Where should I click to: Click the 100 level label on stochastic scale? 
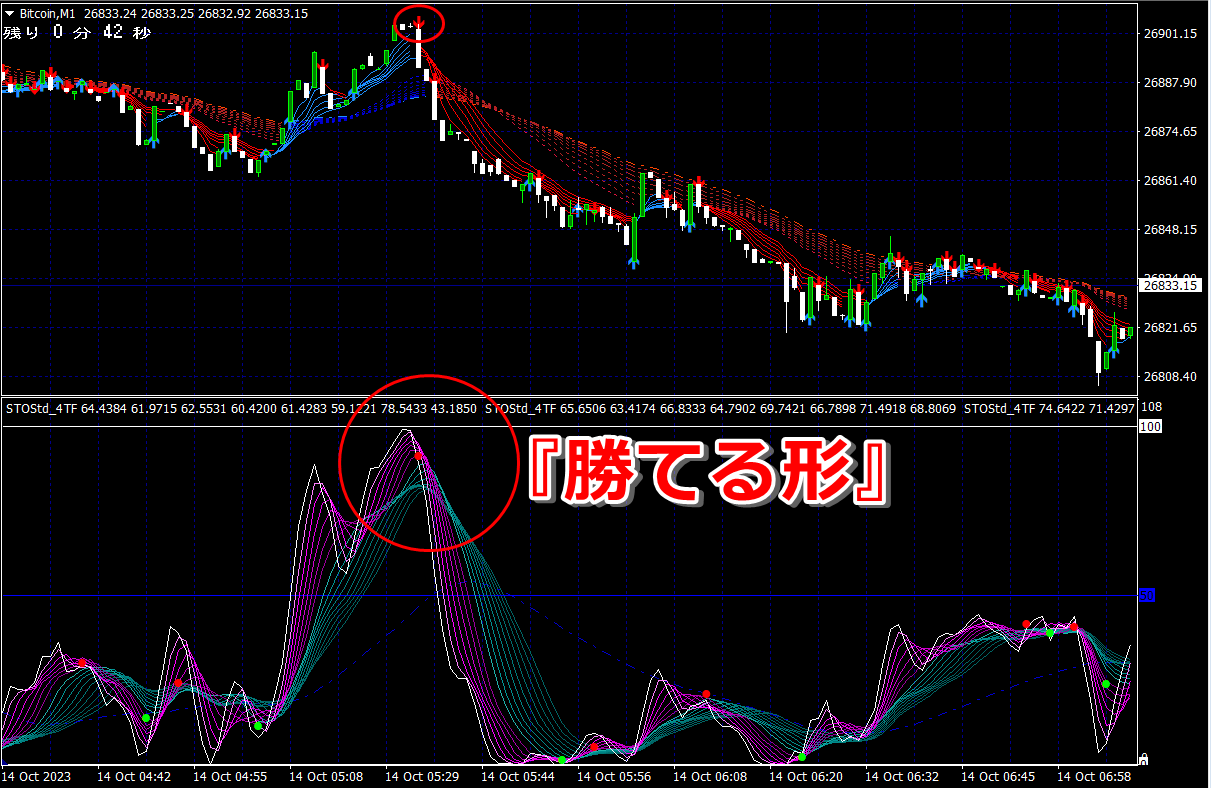[x=1150, y=427]
